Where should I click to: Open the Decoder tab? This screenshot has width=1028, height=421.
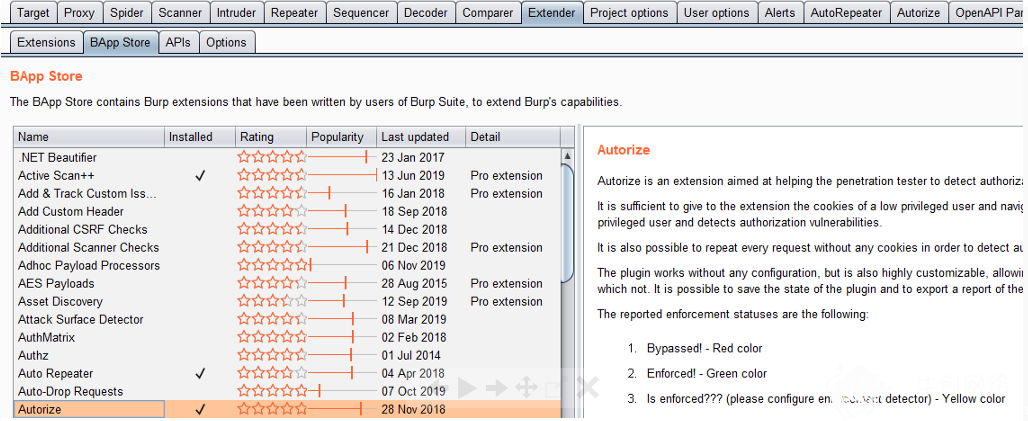pos(425,12)
